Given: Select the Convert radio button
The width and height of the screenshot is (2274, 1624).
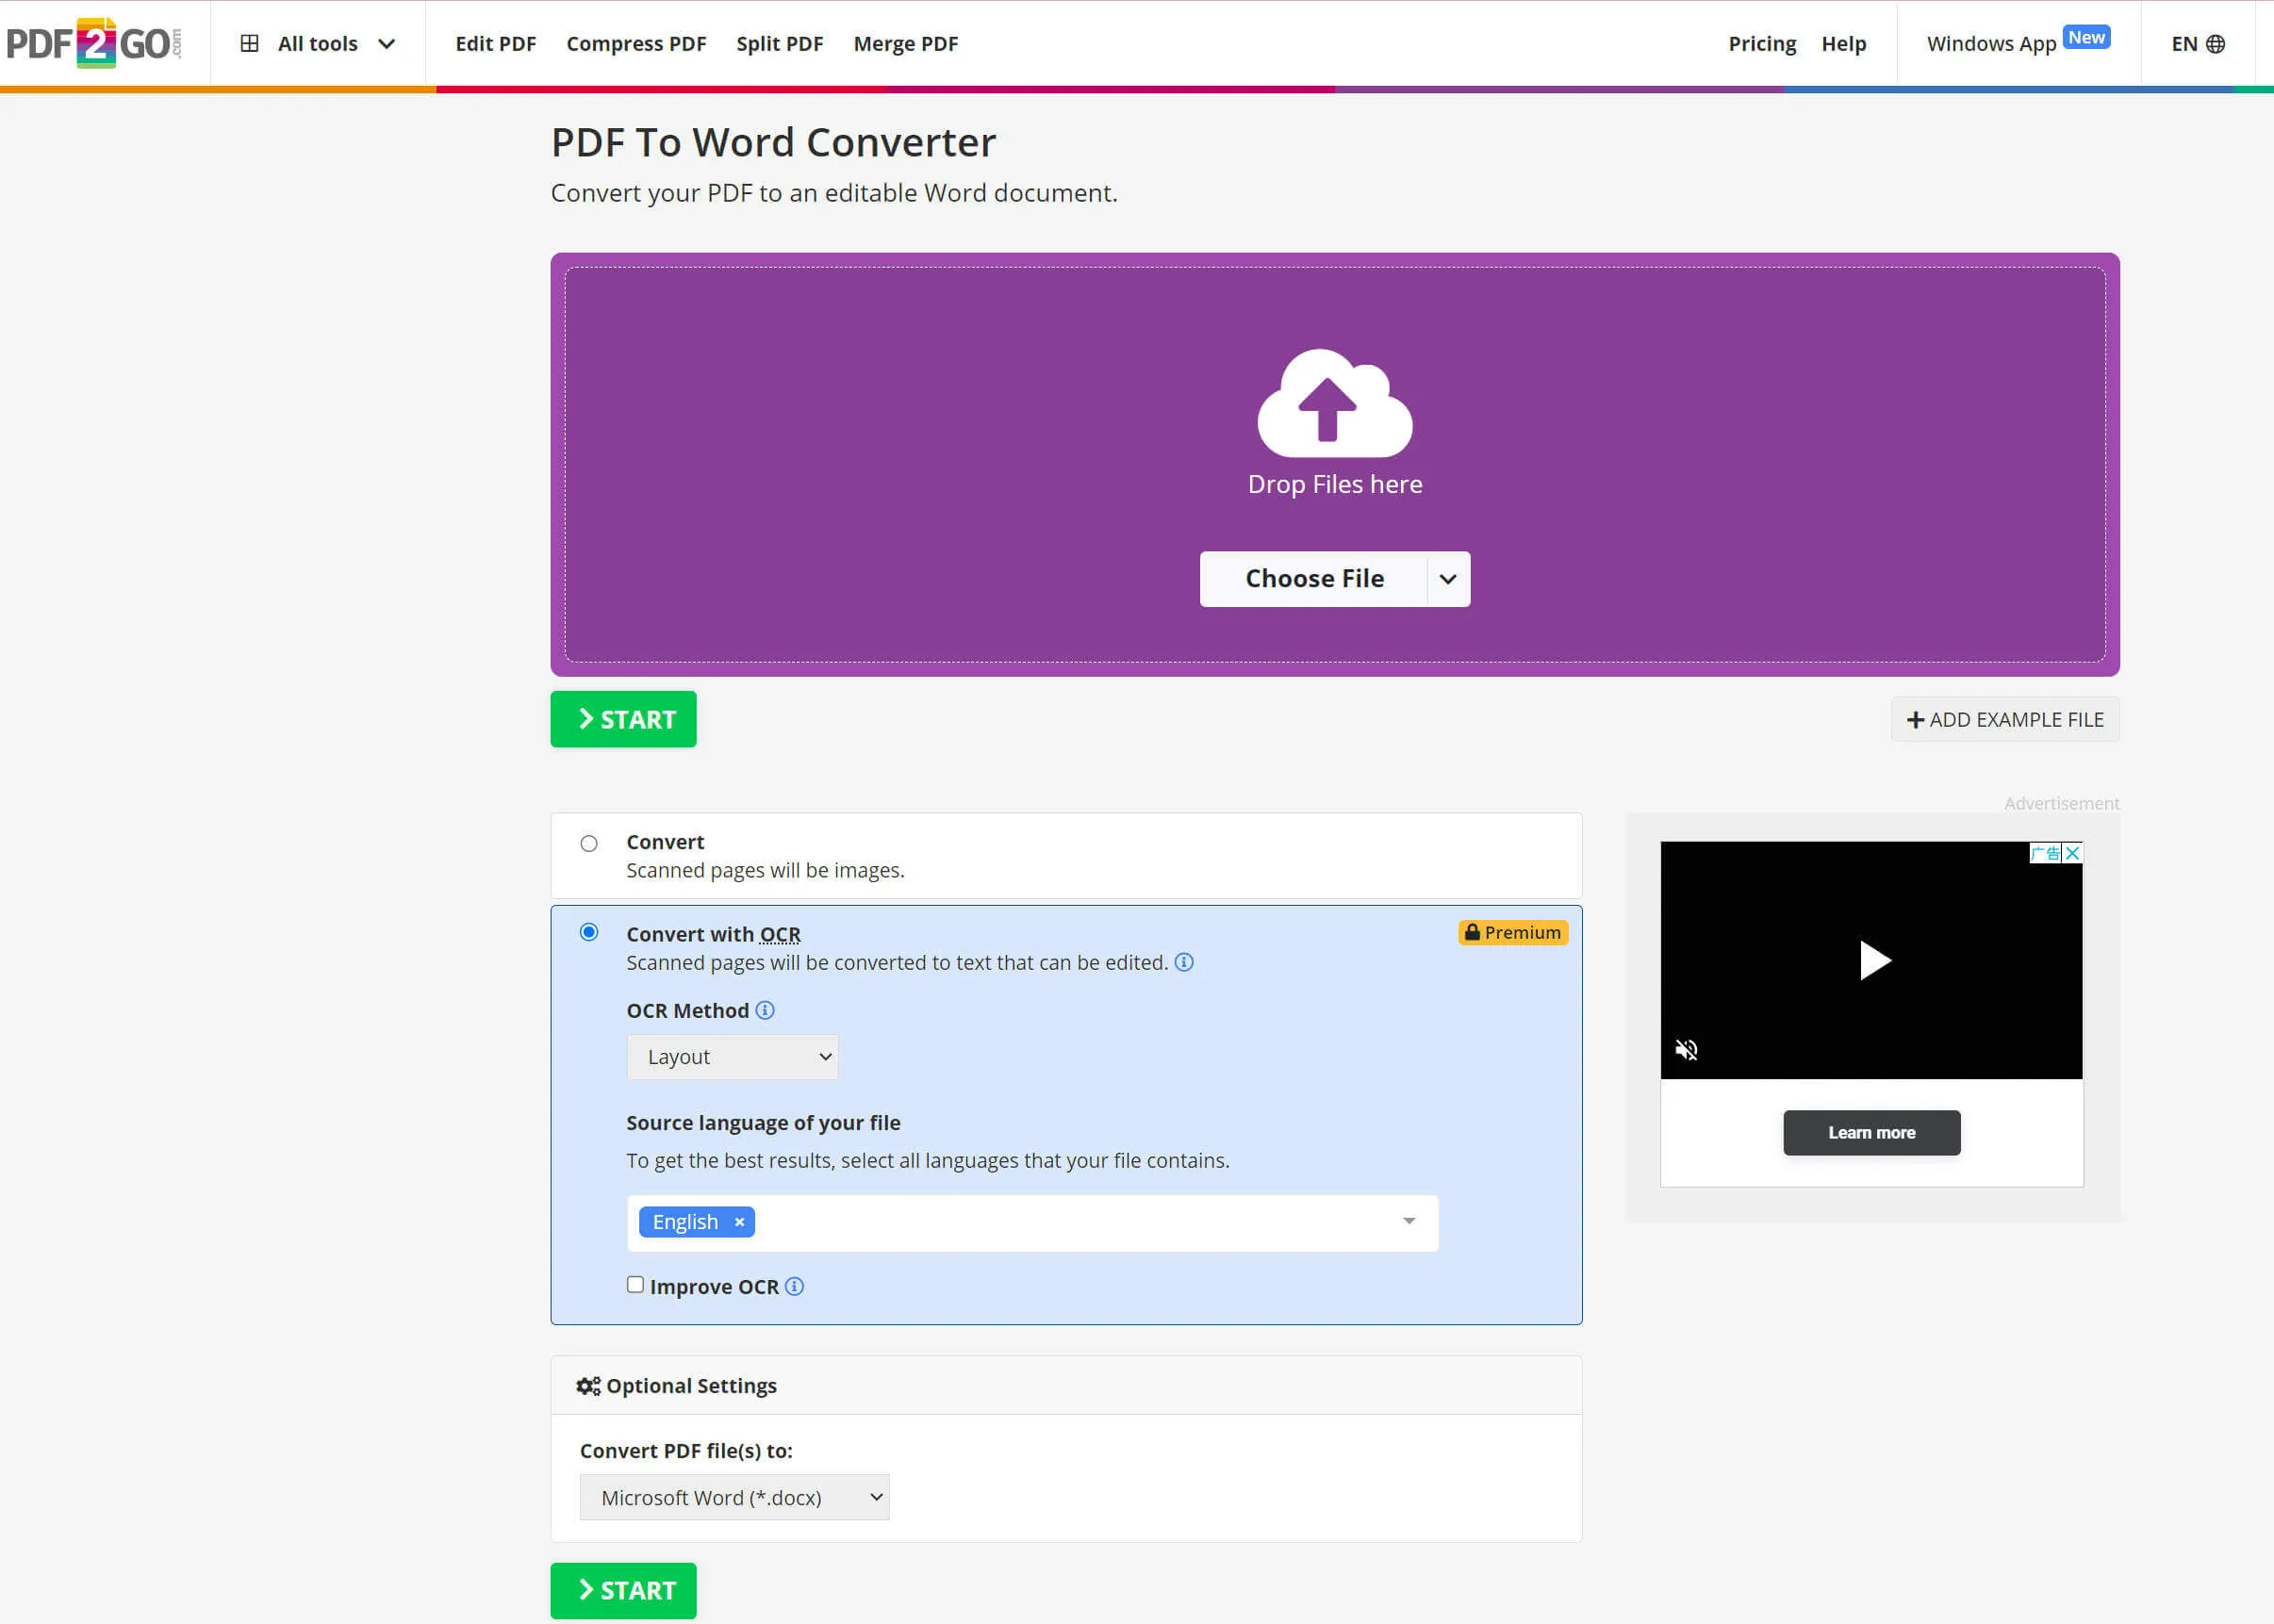Looking at the screenshot, I should 588,842.
